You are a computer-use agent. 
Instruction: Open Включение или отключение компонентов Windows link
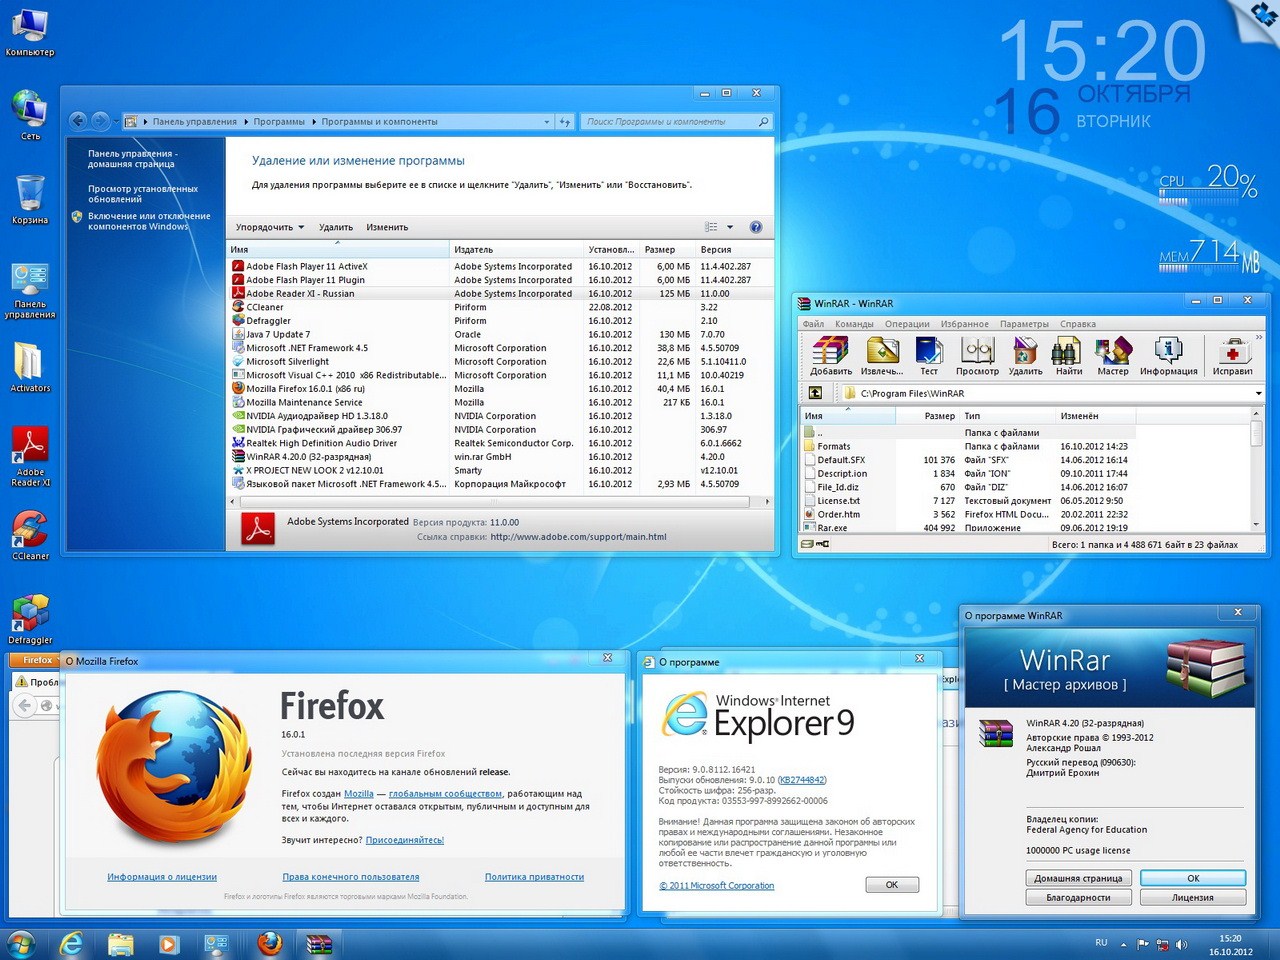pyautogui.click(x=149, y=221)
